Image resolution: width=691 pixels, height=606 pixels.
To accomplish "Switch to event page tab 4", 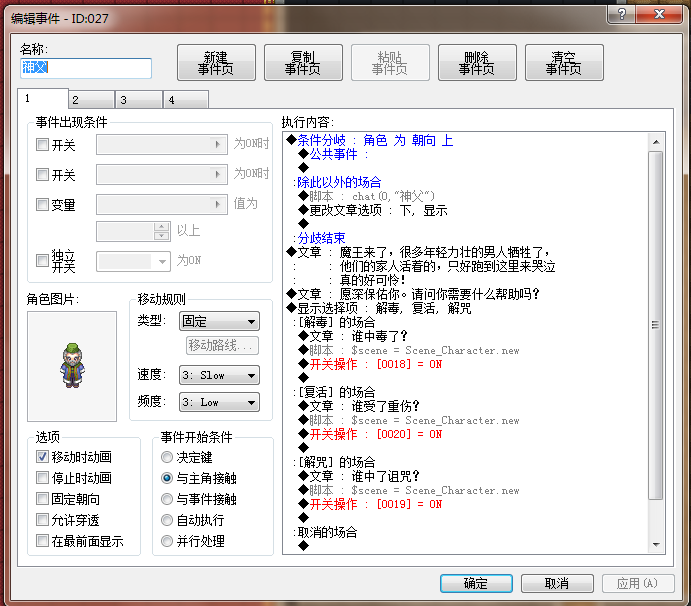I will (186, 100).
